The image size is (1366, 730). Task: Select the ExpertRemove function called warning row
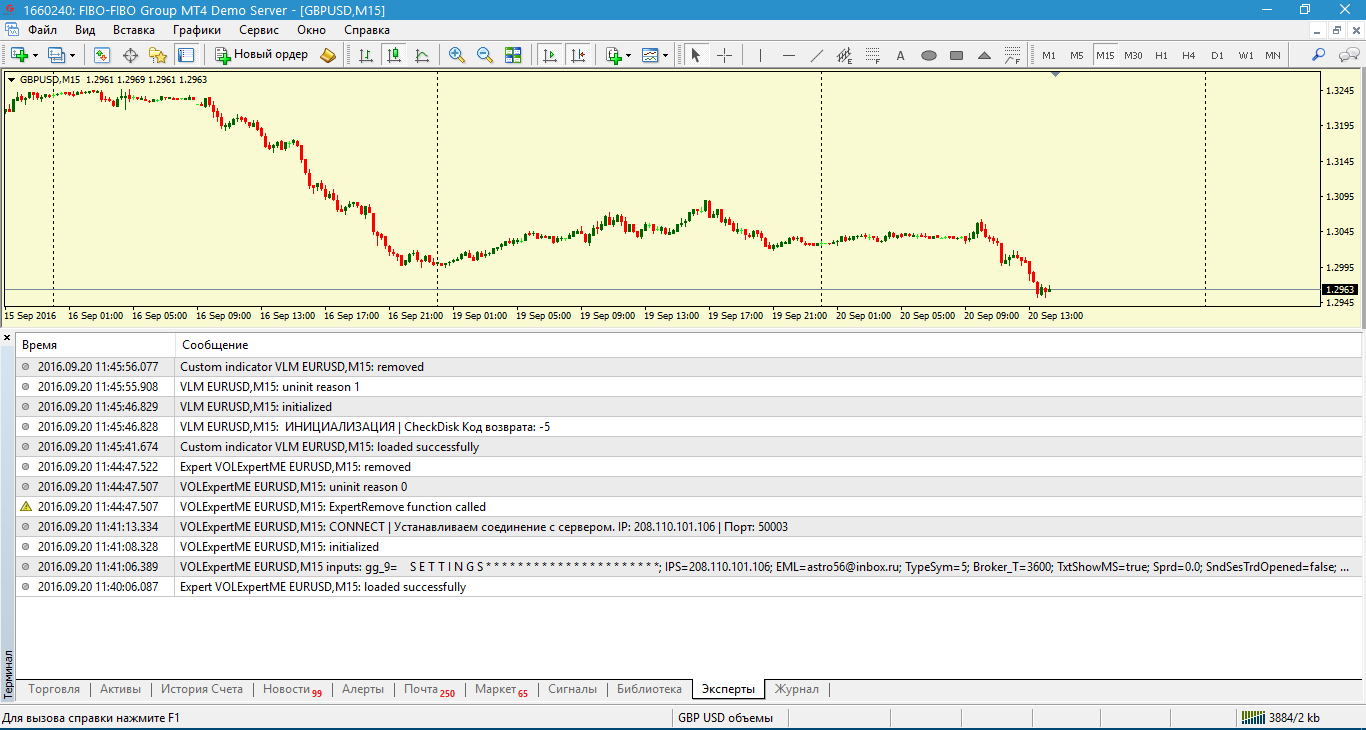pyautogui.click(x=688, y=507)
